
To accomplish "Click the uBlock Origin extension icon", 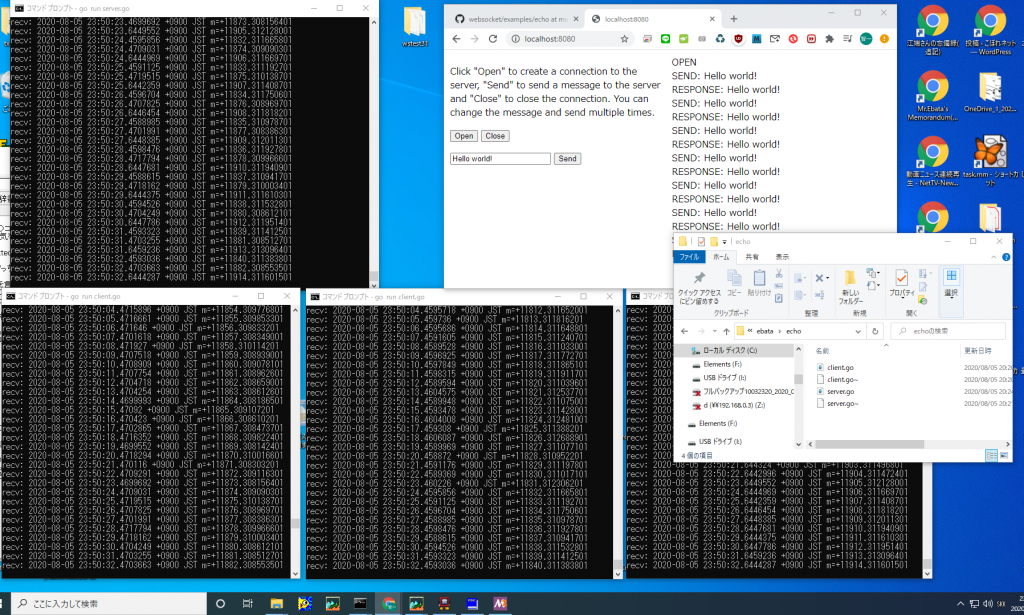I will click(x=738, y=39).
